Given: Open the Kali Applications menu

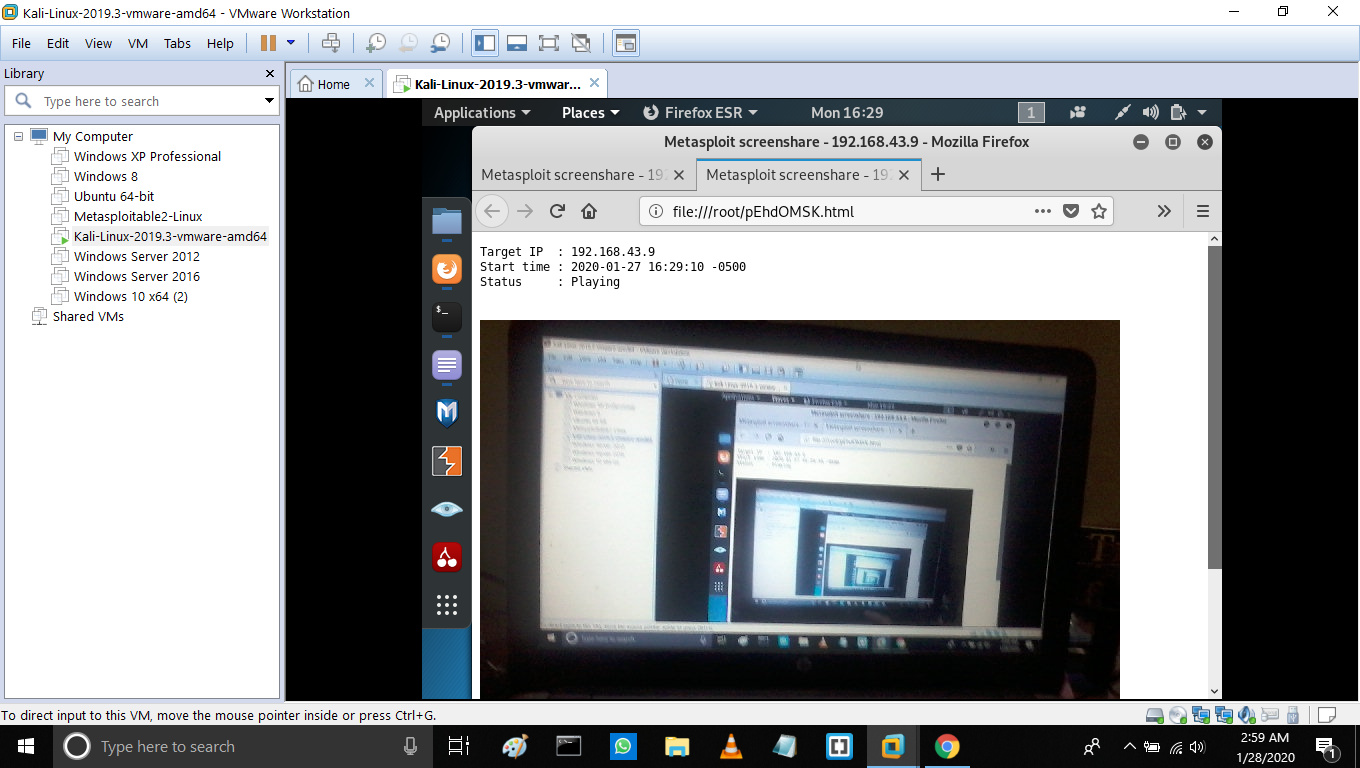Looking at the screenshot, I should coord(481,113).
